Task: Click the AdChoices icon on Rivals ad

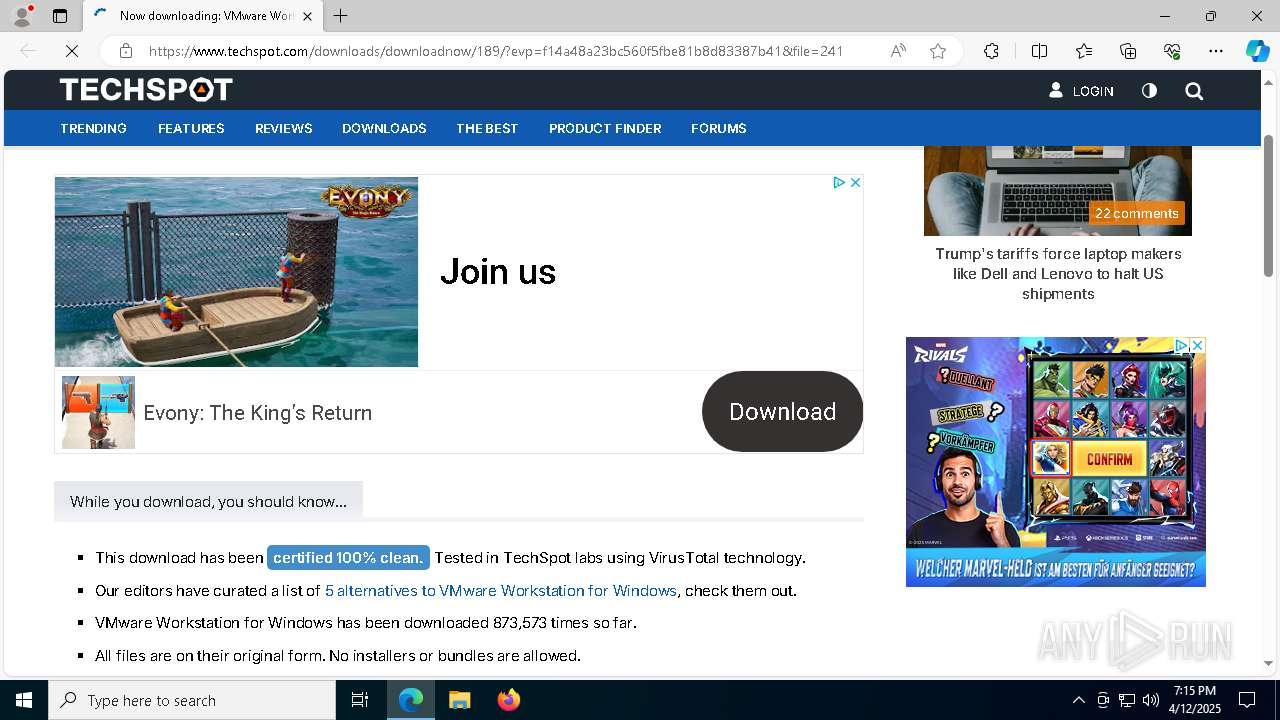Action: click(1181, 345)
